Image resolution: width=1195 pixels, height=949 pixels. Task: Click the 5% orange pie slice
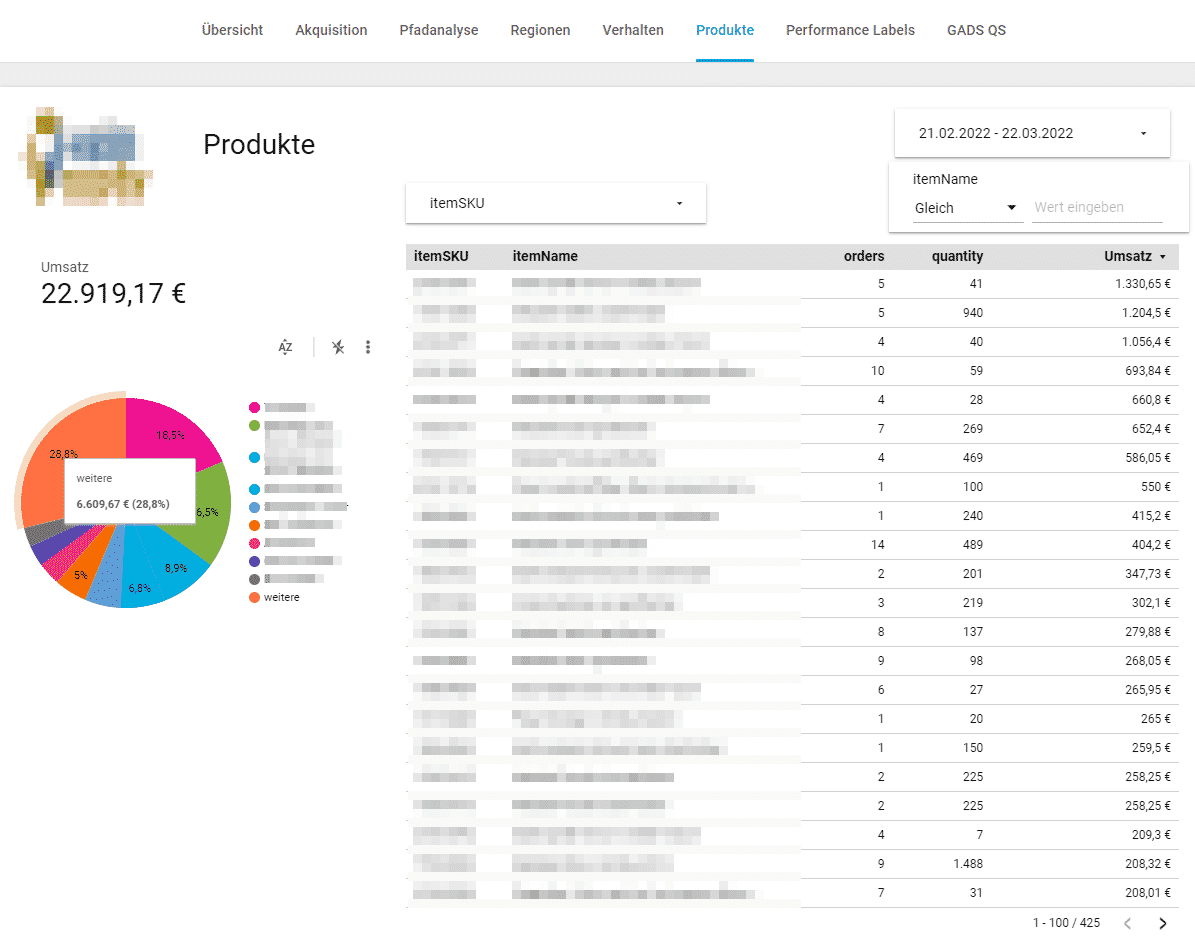point(79,573)
